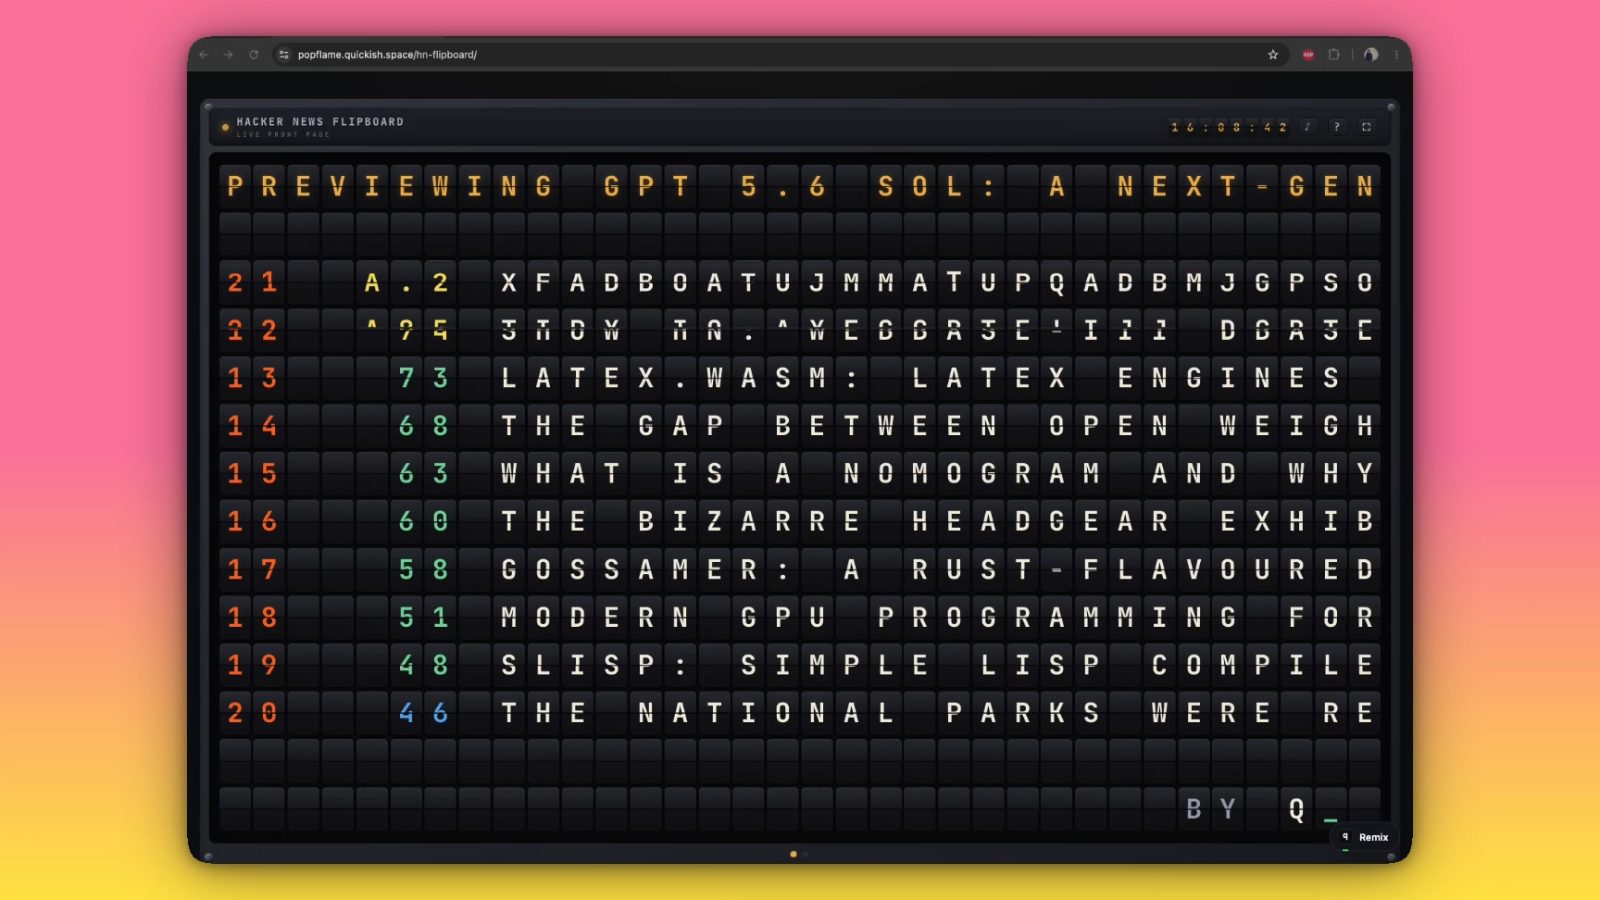Open story 13 LATEX.WASM: LATEX ENGINES
1600x900 pixels.
[x=800, y=378]
